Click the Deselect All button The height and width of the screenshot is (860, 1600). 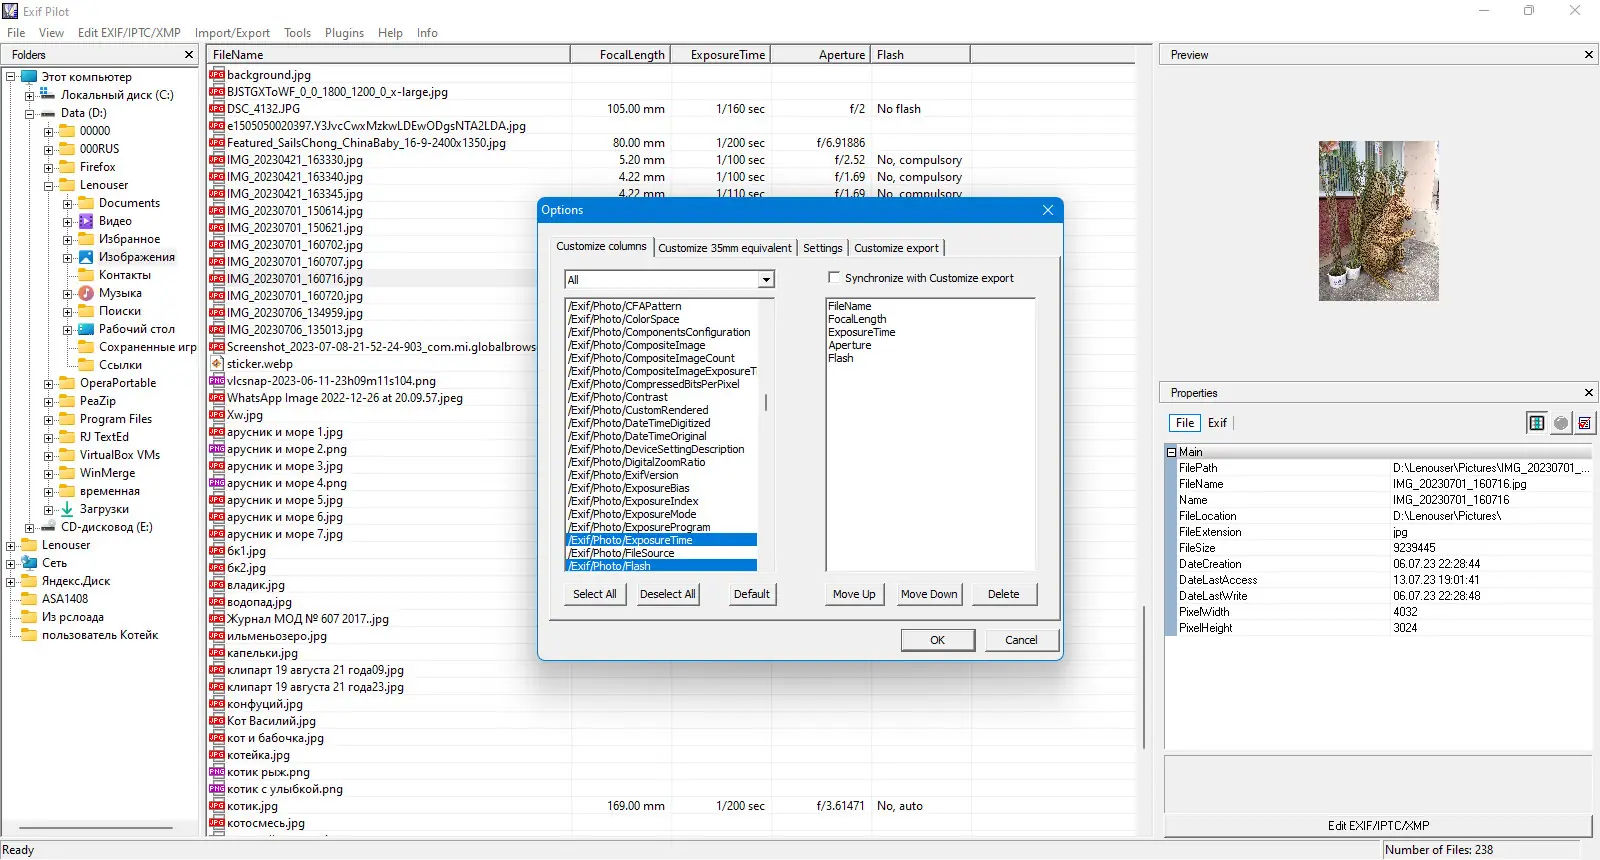(668, 594)
